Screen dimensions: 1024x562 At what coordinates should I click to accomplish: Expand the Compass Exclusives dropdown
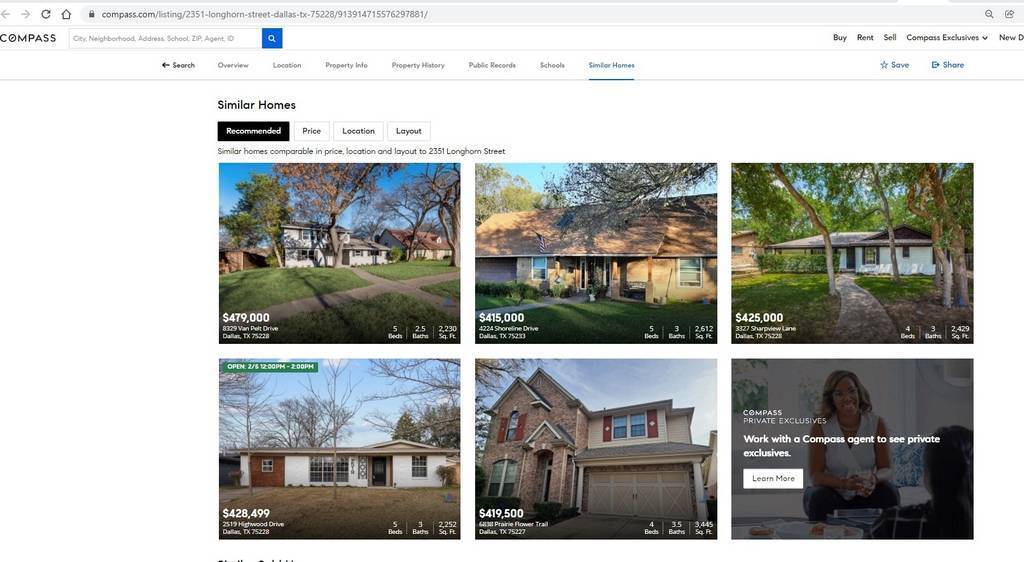point(946,38)
